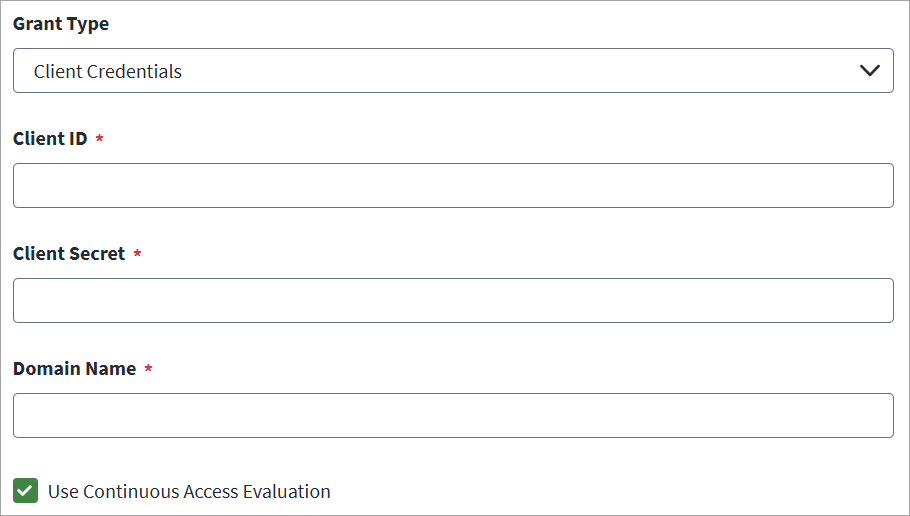Click the word Evaluation in checkbox label
Image resolution: width=910 pixels, height=516 pixels.
click(286, 492)
